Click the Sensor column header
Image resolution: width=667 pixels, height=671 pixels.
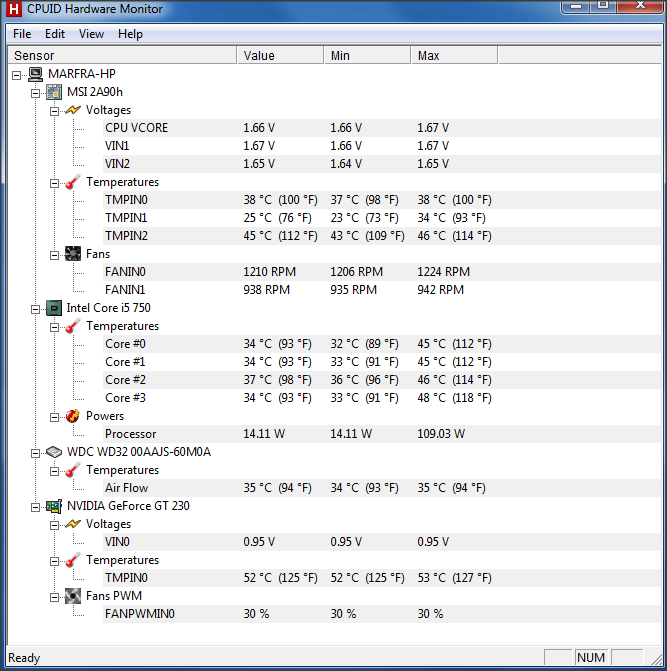[x=122, y=56]
